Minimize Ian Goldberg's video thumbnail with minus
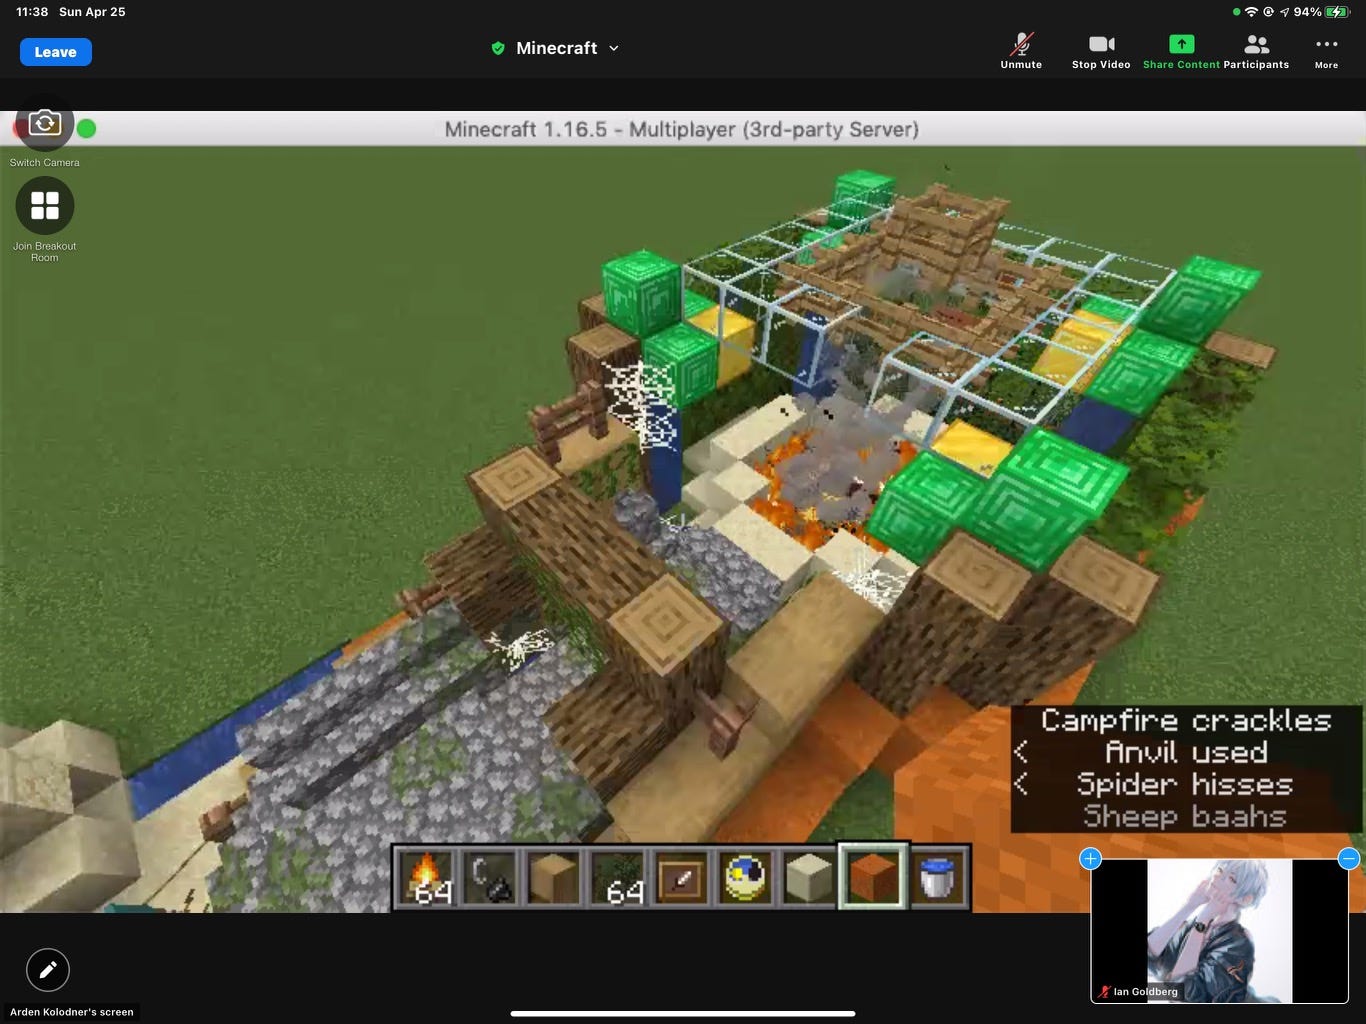1366x1024 pixels. click(x=1348, y=858)
